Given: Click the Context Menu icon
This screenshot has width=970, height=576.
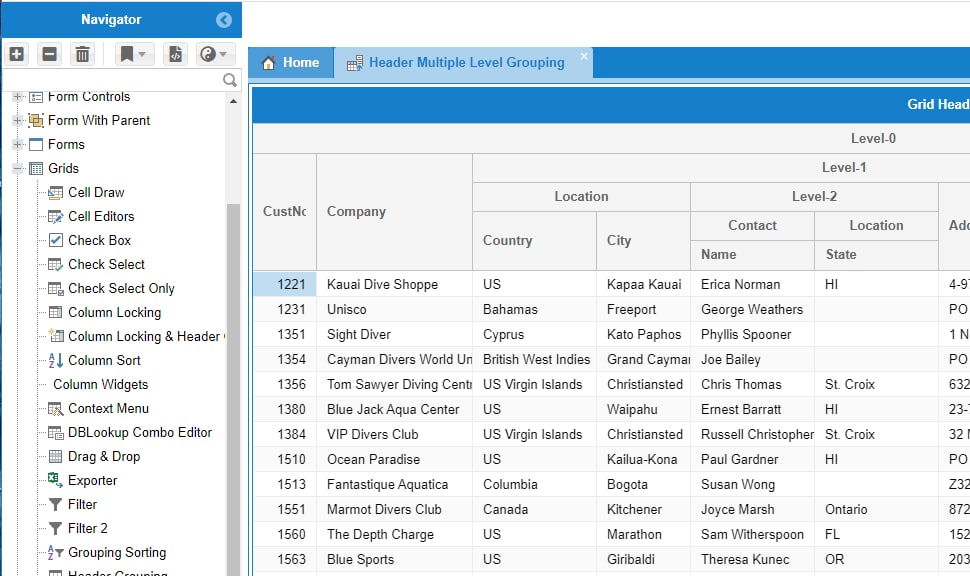Looking at the screenshot, I should coord(56,408).
